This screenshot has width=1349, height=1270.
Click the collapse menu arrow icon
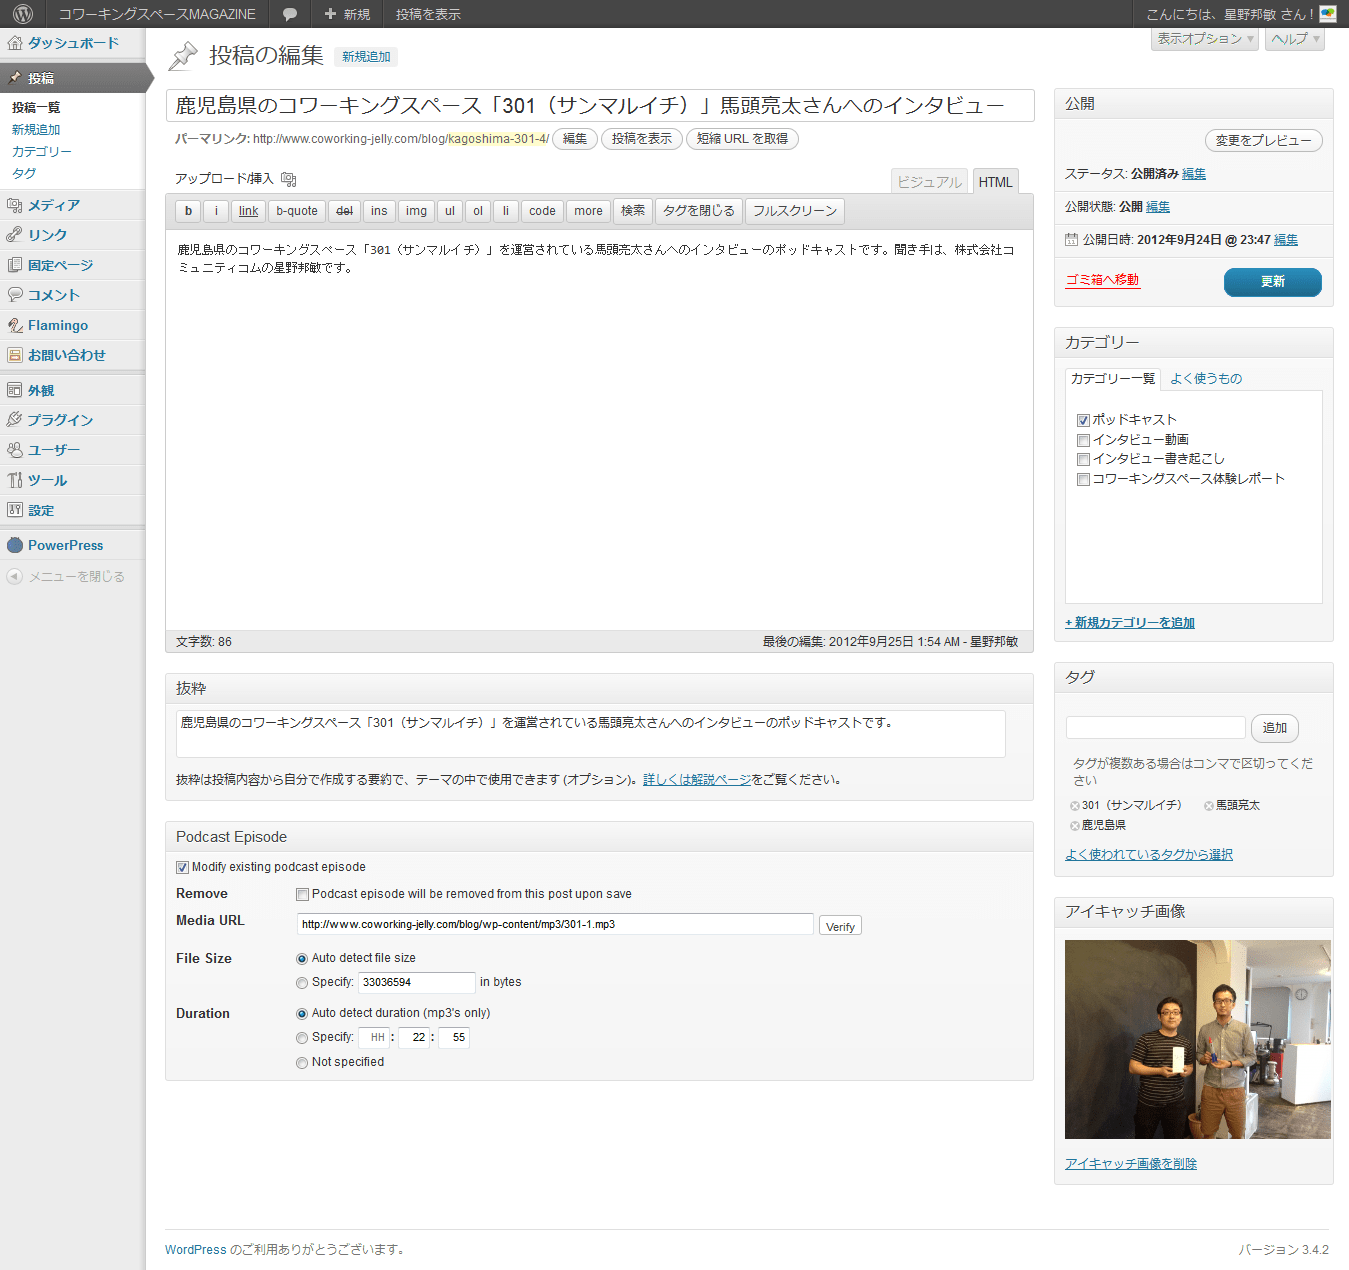click(x=14, y=576)
